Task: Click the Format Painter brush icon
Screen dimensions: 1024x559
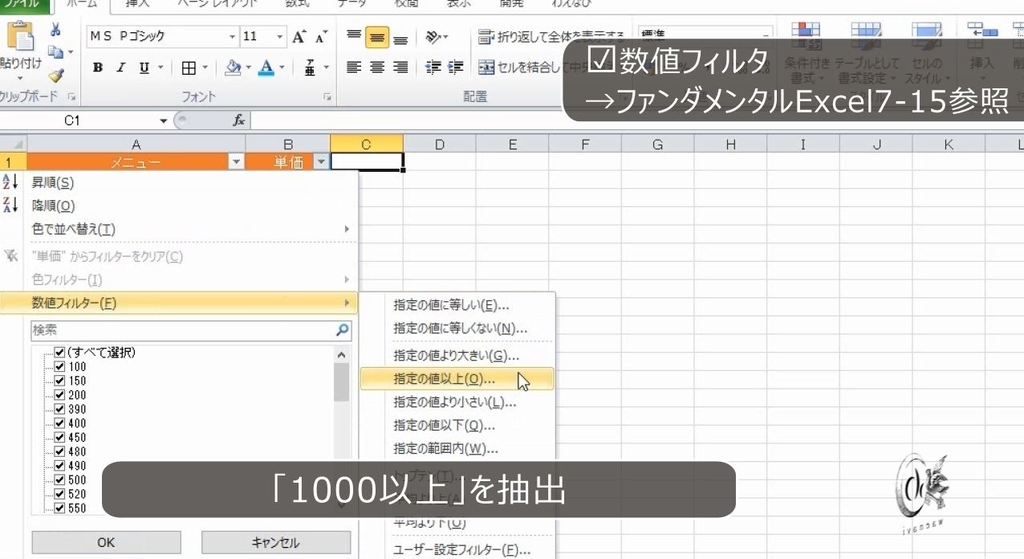Action: (56, 76)
